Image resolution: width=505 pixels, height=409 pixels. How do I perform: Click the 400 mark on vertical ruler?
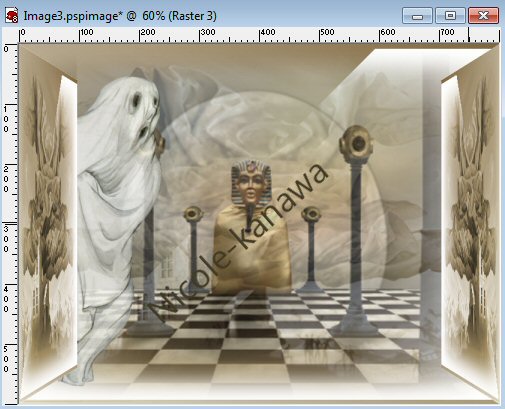pos(6,299)
